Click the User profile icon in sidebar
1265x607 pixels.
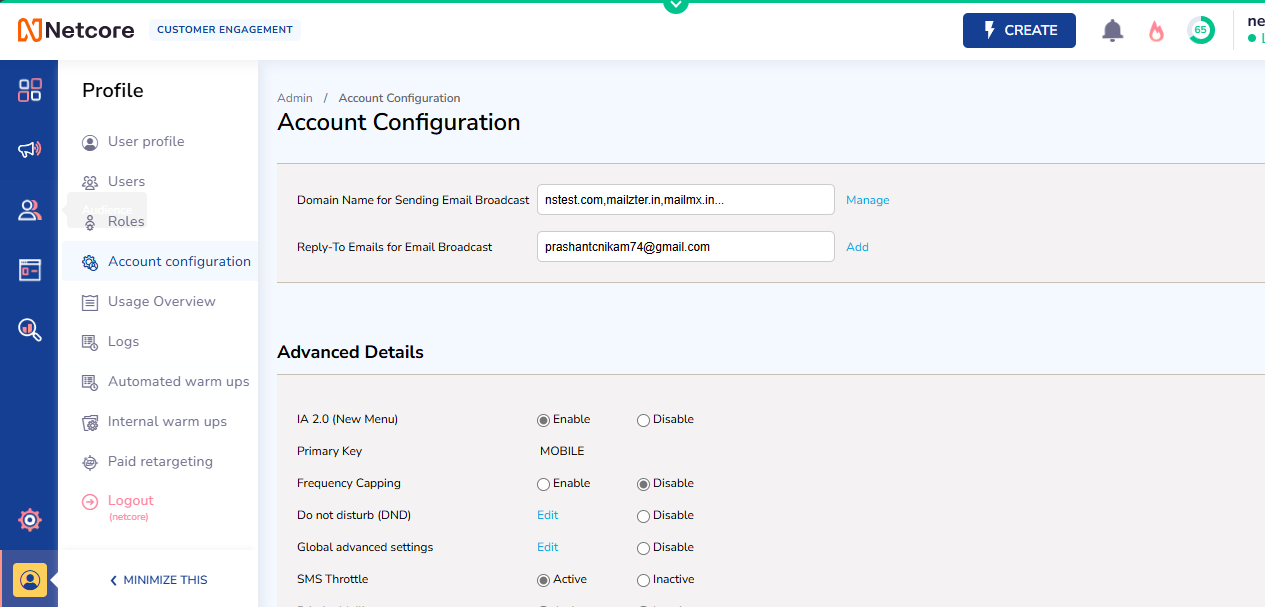[90, 142]
